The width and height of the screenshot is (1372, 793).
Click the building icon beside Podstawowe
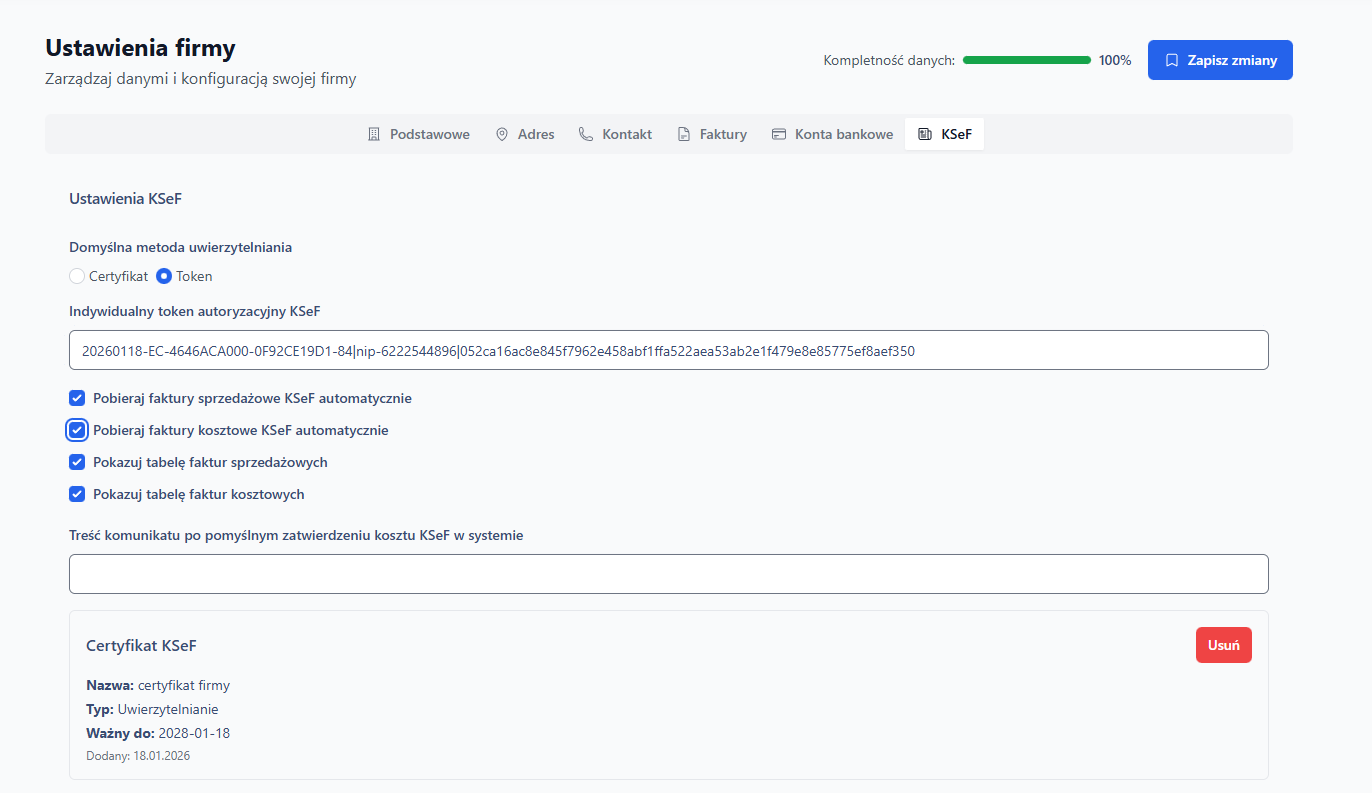(x=374, y=134)
